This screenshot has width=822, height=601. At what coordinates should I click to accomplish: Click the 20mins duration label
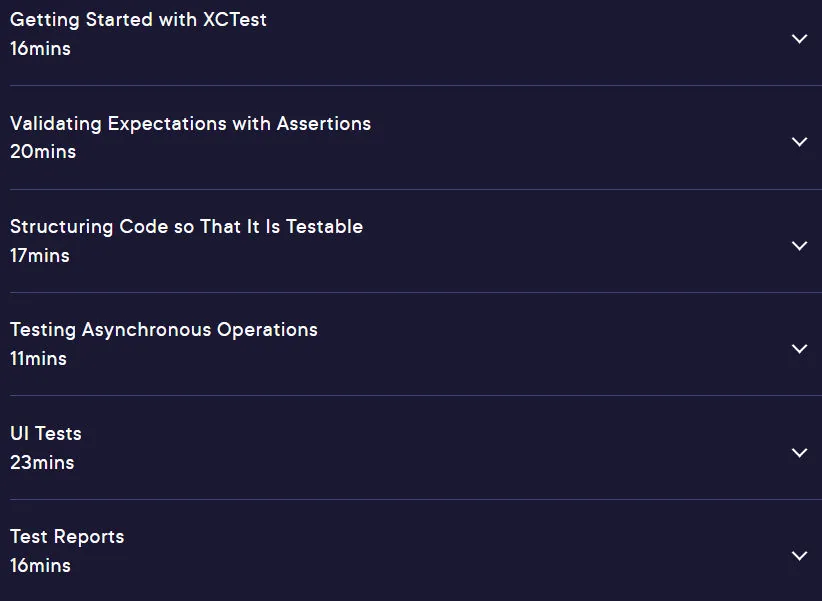[x=43, y=152]
